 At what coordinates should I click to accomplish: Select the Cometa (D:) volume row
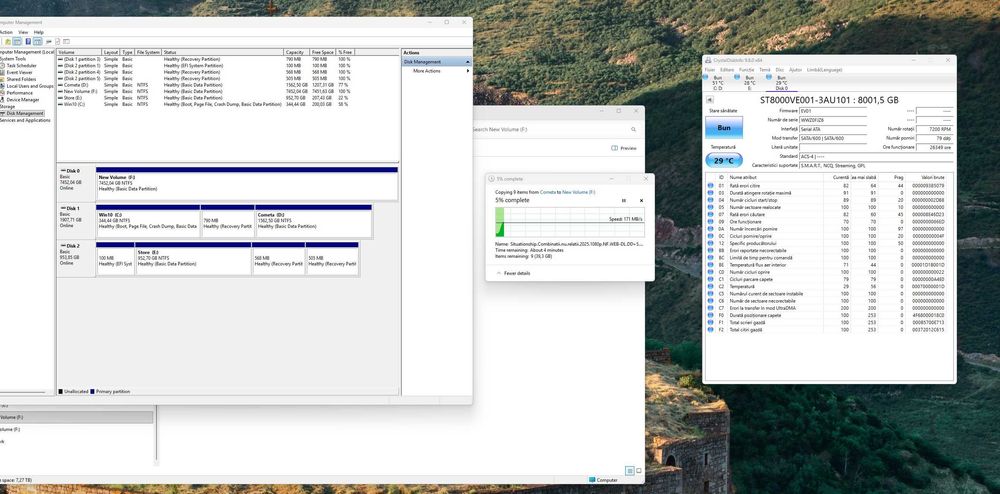(x=205, y=85)
